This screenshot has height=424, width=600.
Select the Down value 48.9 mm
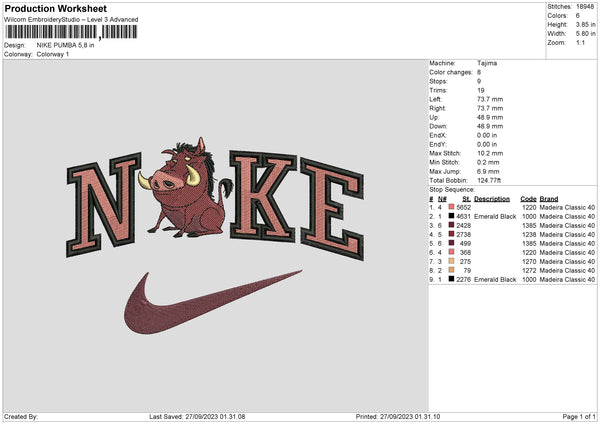(x=490, y=126)
